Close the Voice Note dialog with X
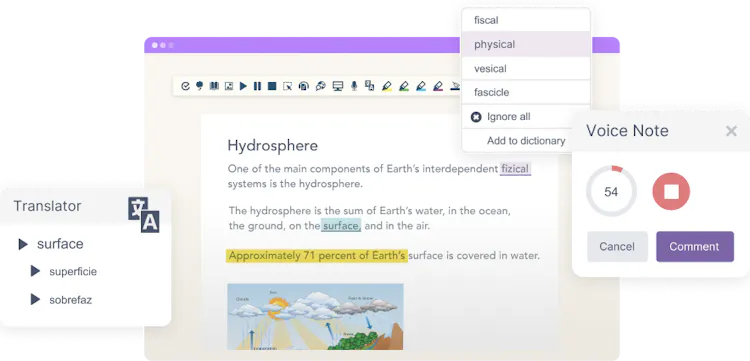750x361 pixels. coord(731,131)
